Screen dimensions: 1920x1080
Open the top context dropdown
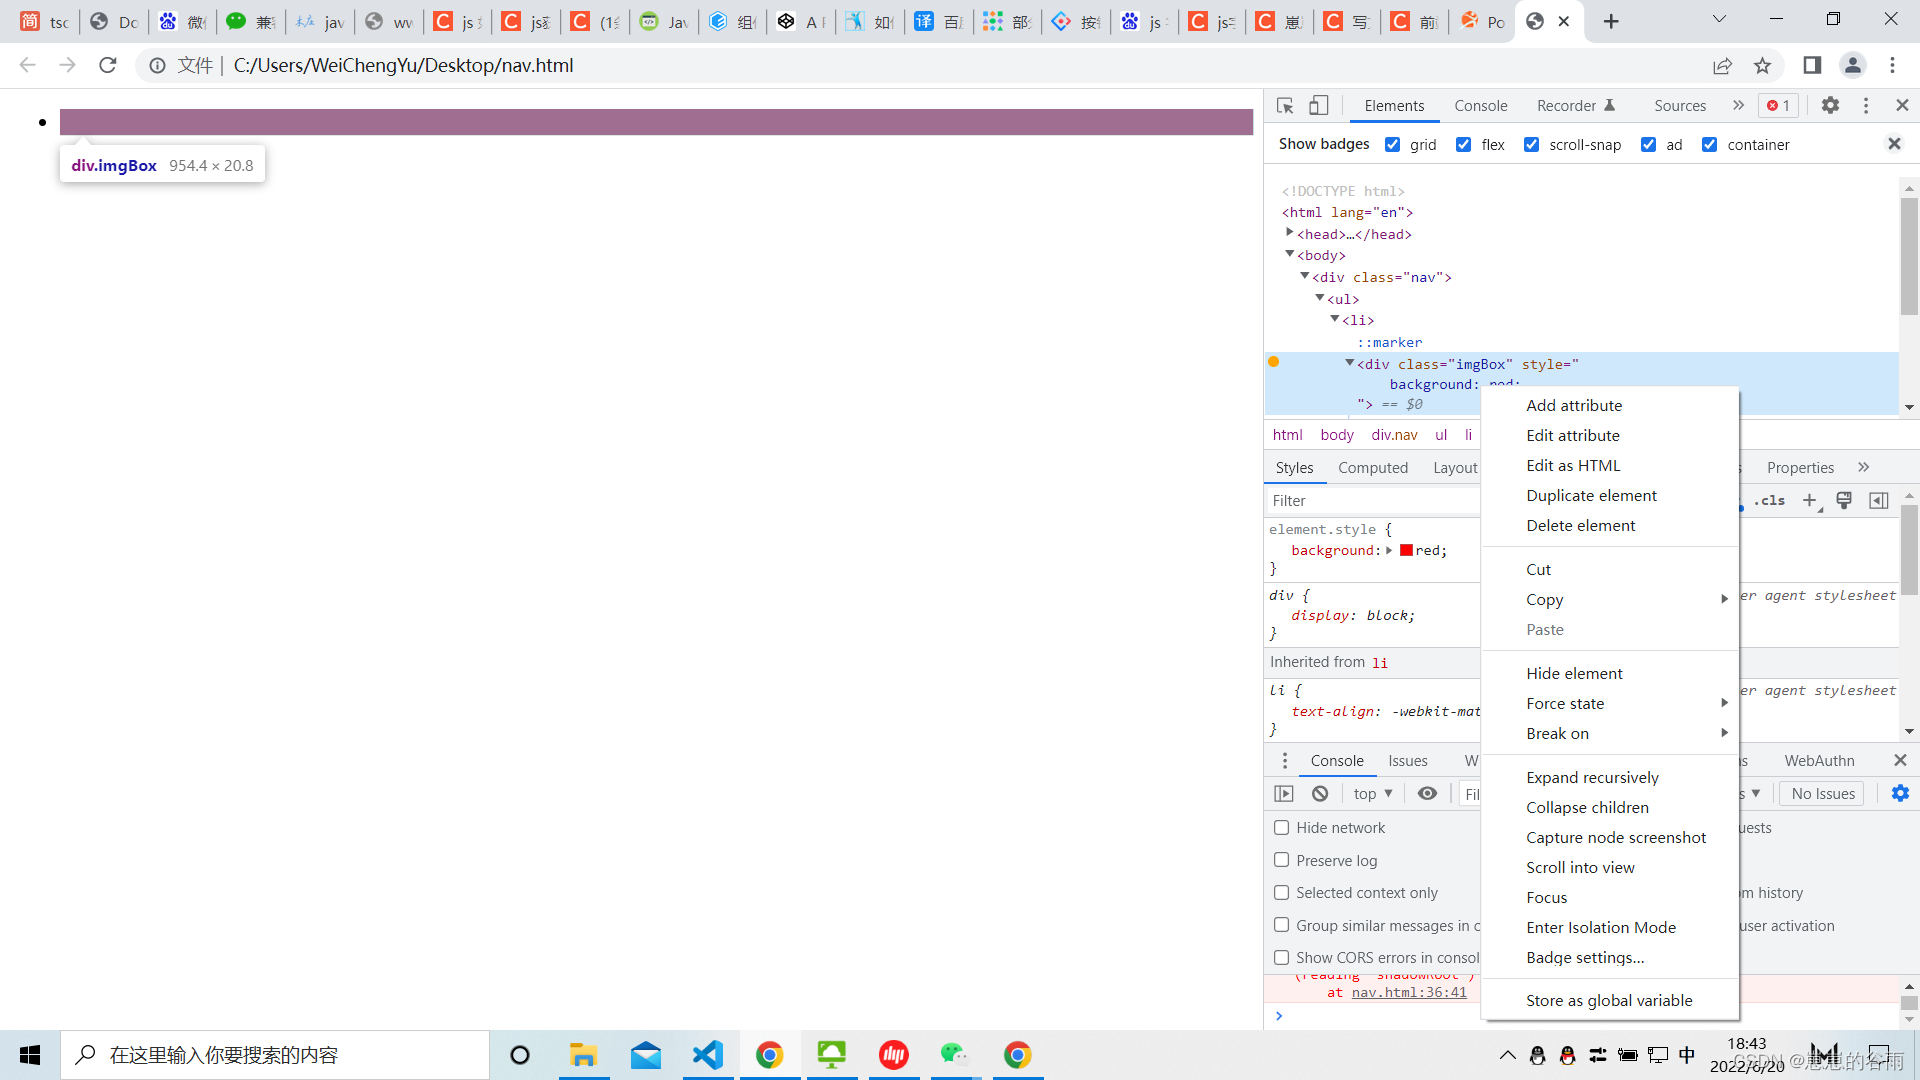coord(1372,793)
